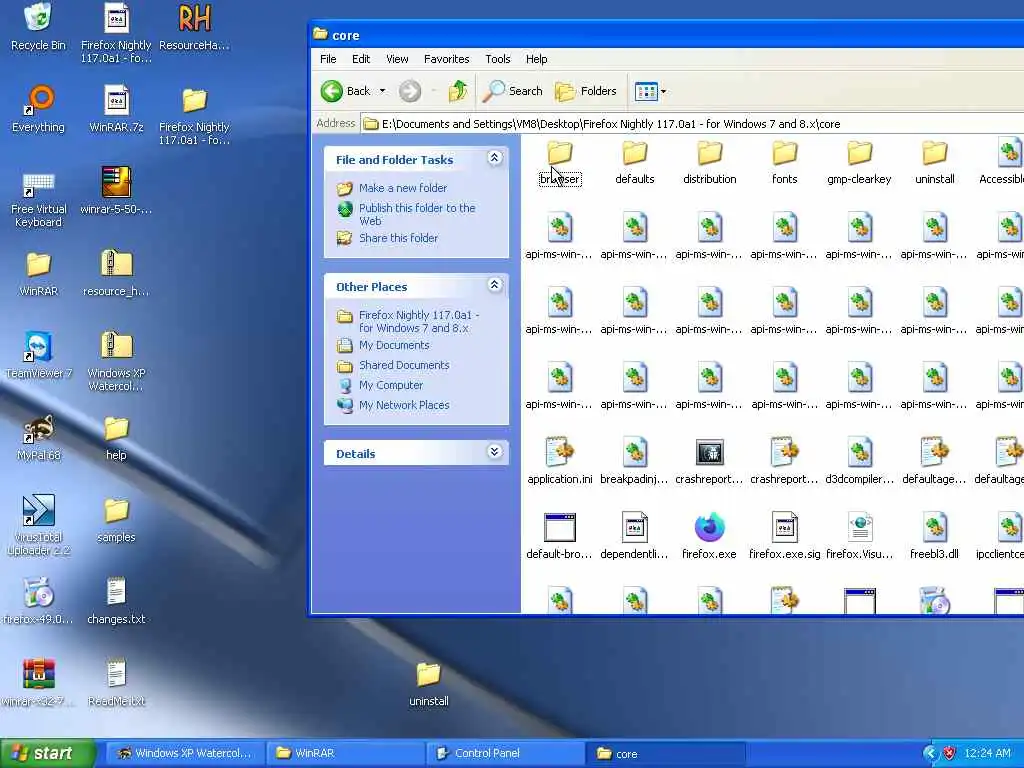Viewport: 1024px width, 768px height.
Task: Collapse the Other Places panel
Action: (x=494, y=285)
